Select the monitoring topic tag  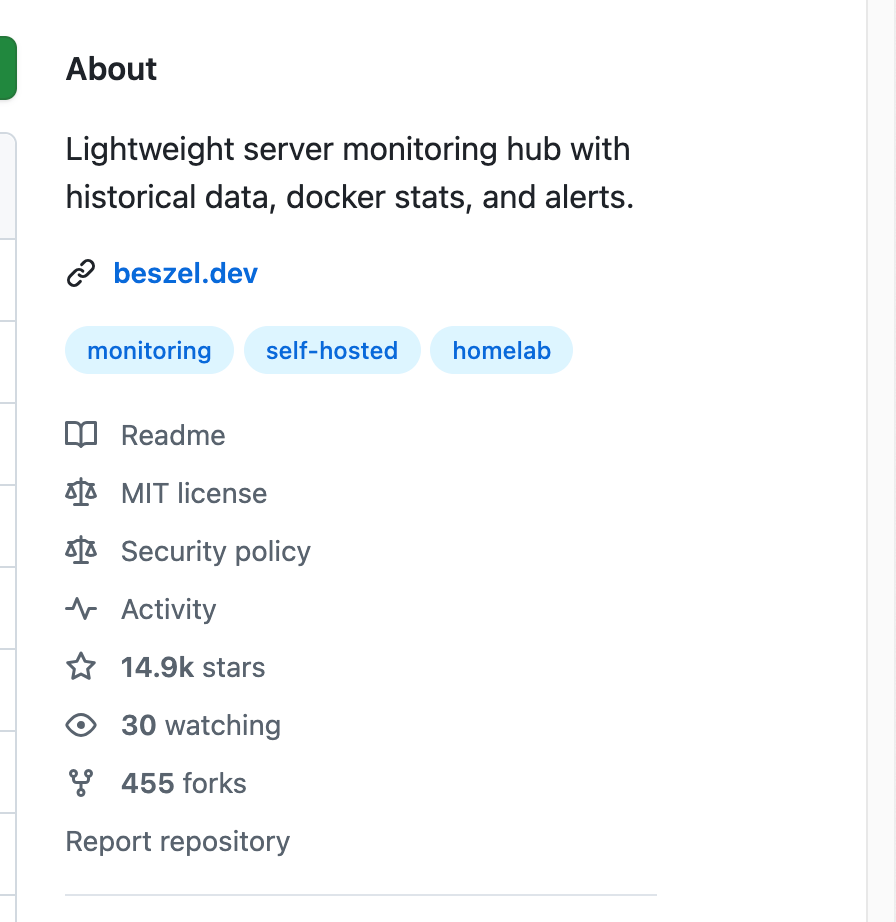click(x=149, y=351)
